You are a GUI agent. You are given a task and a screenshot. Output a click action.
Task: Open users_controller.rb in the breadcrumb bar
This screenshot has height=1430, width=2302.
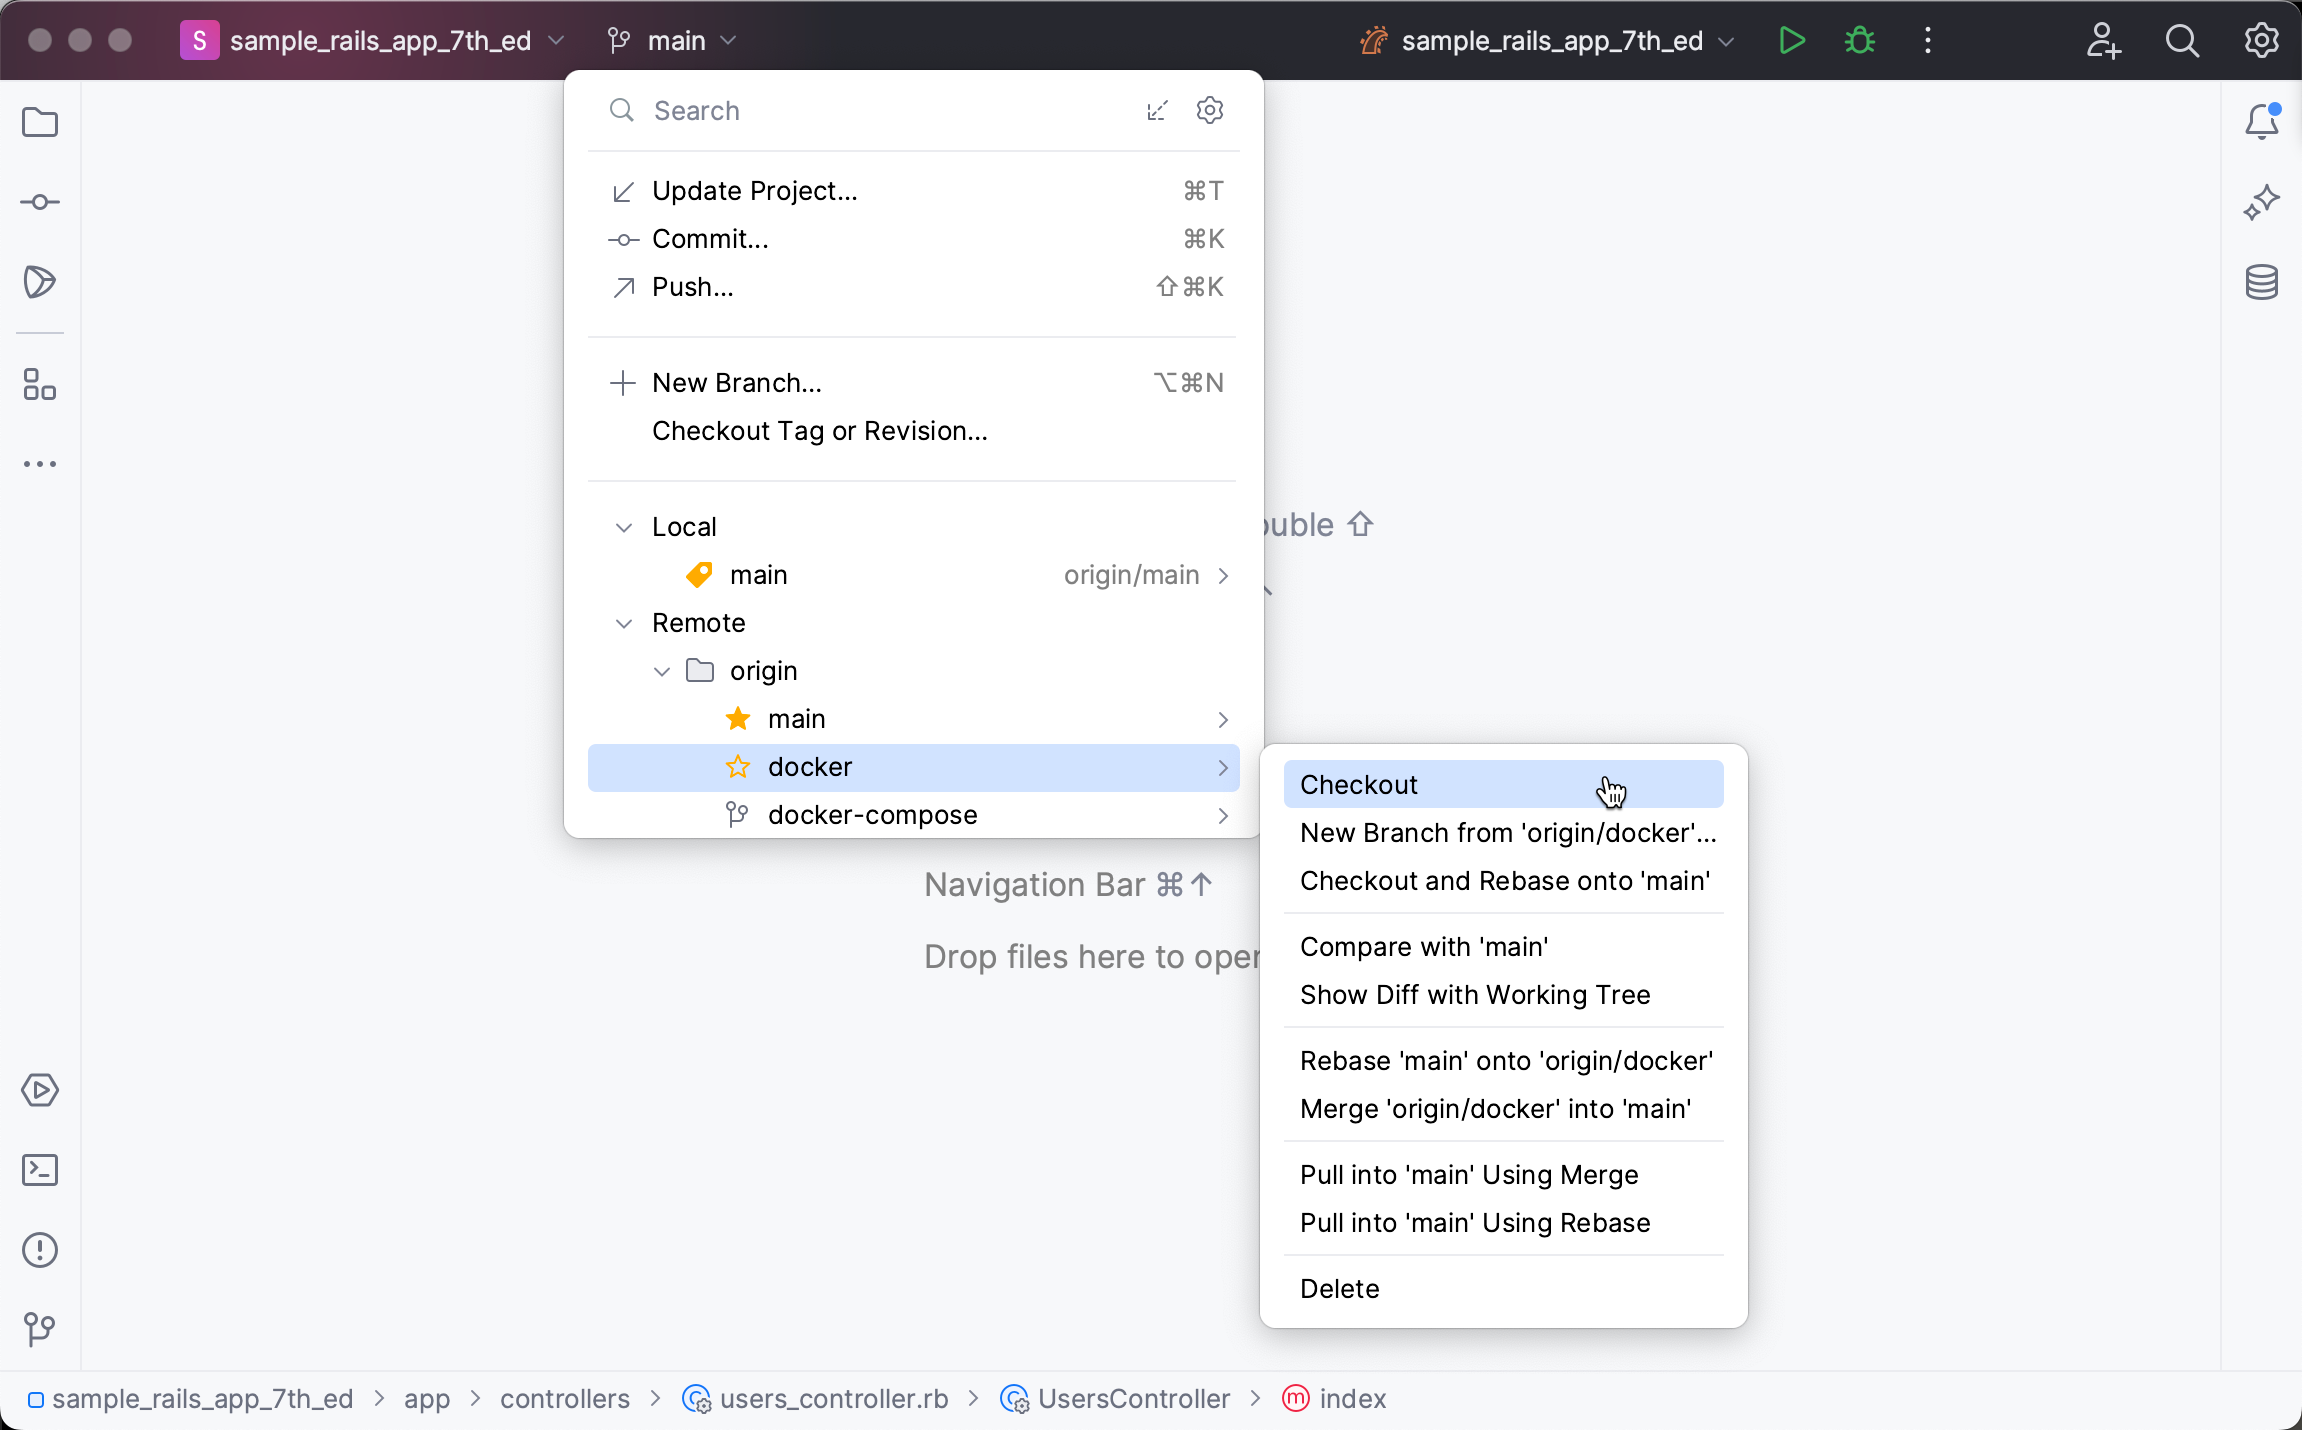834,1399
